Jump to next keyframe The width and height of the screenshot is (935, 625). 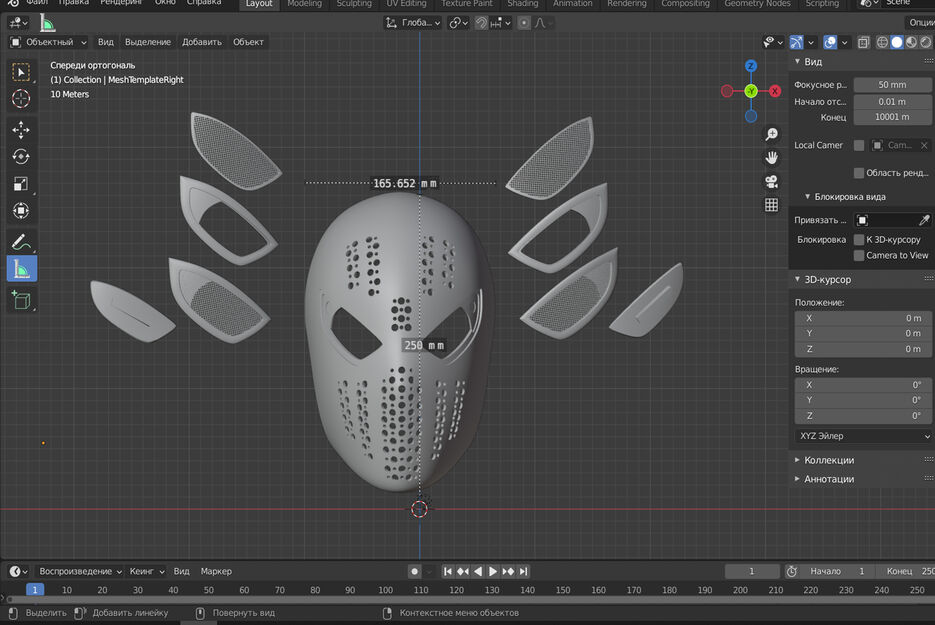tap(508, 571)
